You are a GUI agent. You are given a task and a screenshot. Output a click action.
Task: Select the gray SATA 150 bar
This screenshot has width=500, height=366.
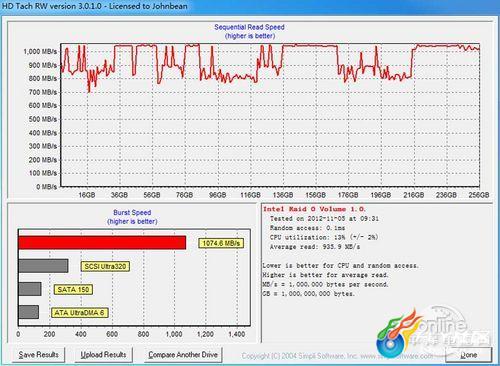pyautogui.click(x=30, y=289)
